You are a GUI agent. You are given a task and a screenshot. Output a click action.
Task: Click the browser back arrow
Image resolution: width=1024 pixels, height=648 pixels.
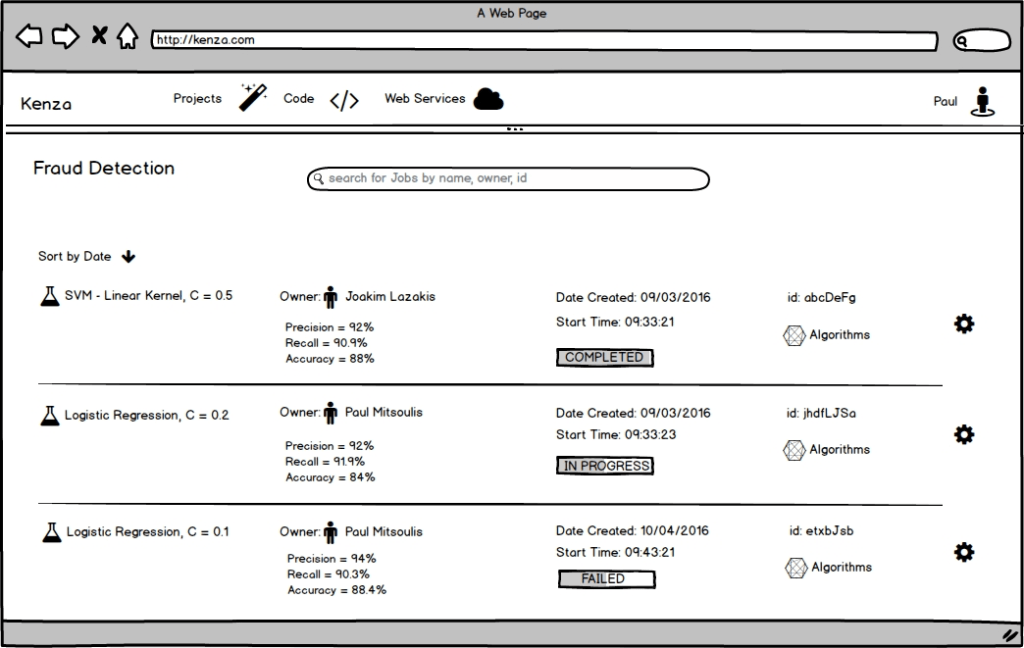pyautogui.click(x=29, y=38)
